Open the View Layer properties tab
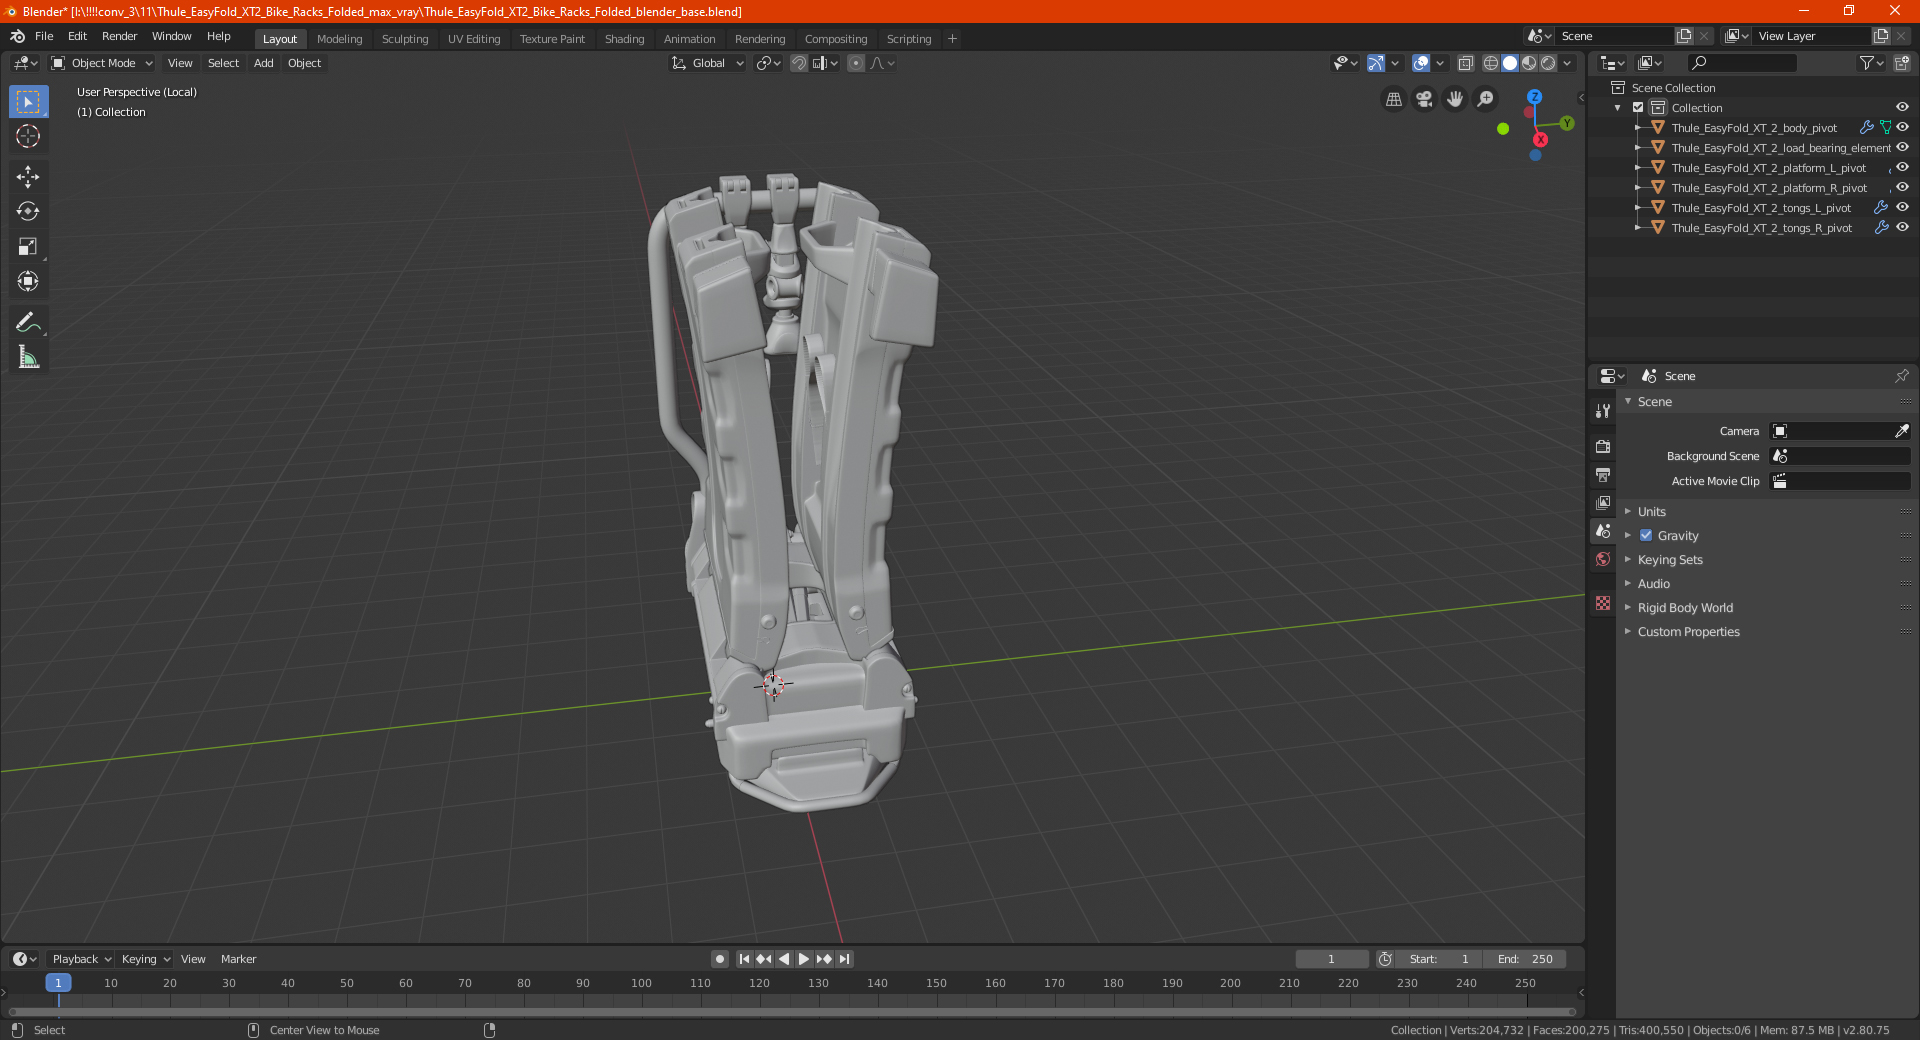This screenshot has width=1920, height=1040. (1603, 502)
